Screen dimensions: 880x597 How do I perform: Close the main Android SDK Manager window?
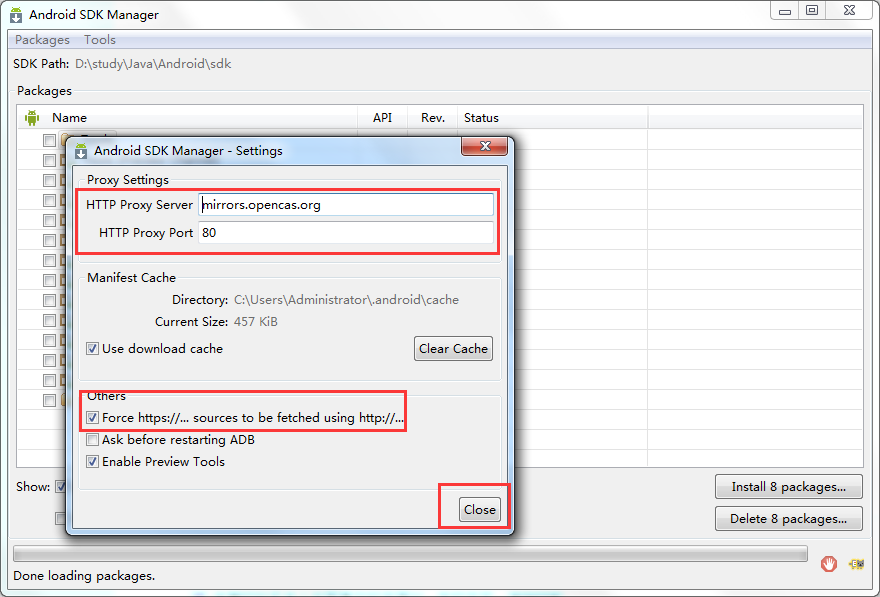coord(850,11)
